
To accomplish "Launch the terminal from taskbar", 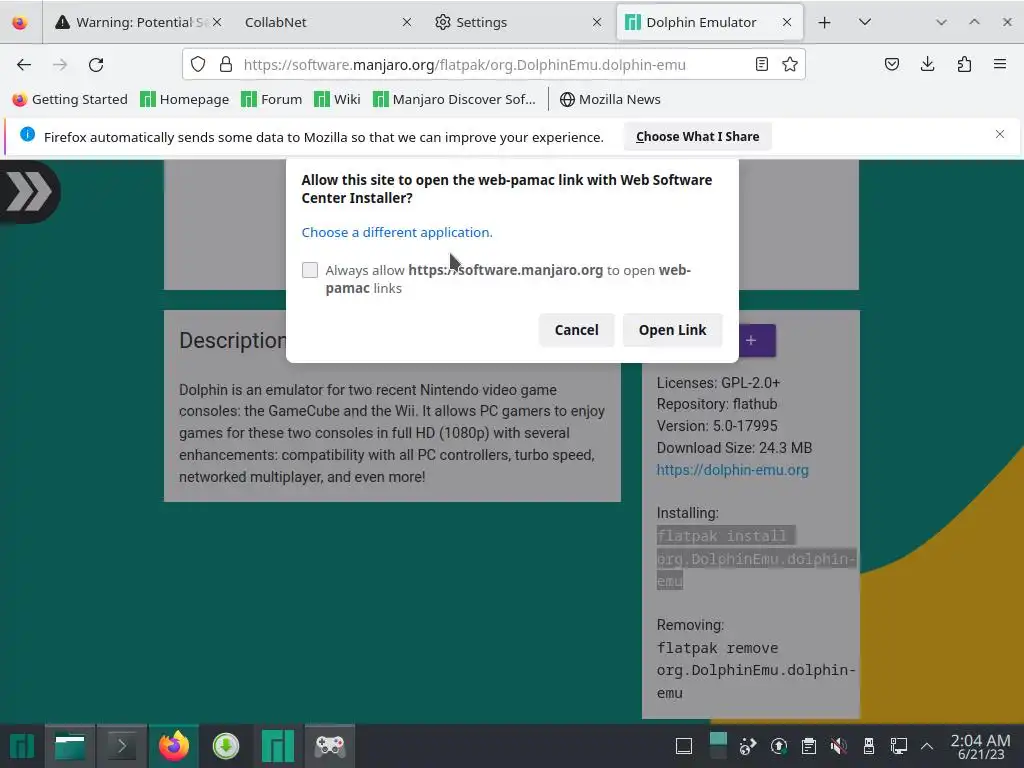I will point(121,746).
